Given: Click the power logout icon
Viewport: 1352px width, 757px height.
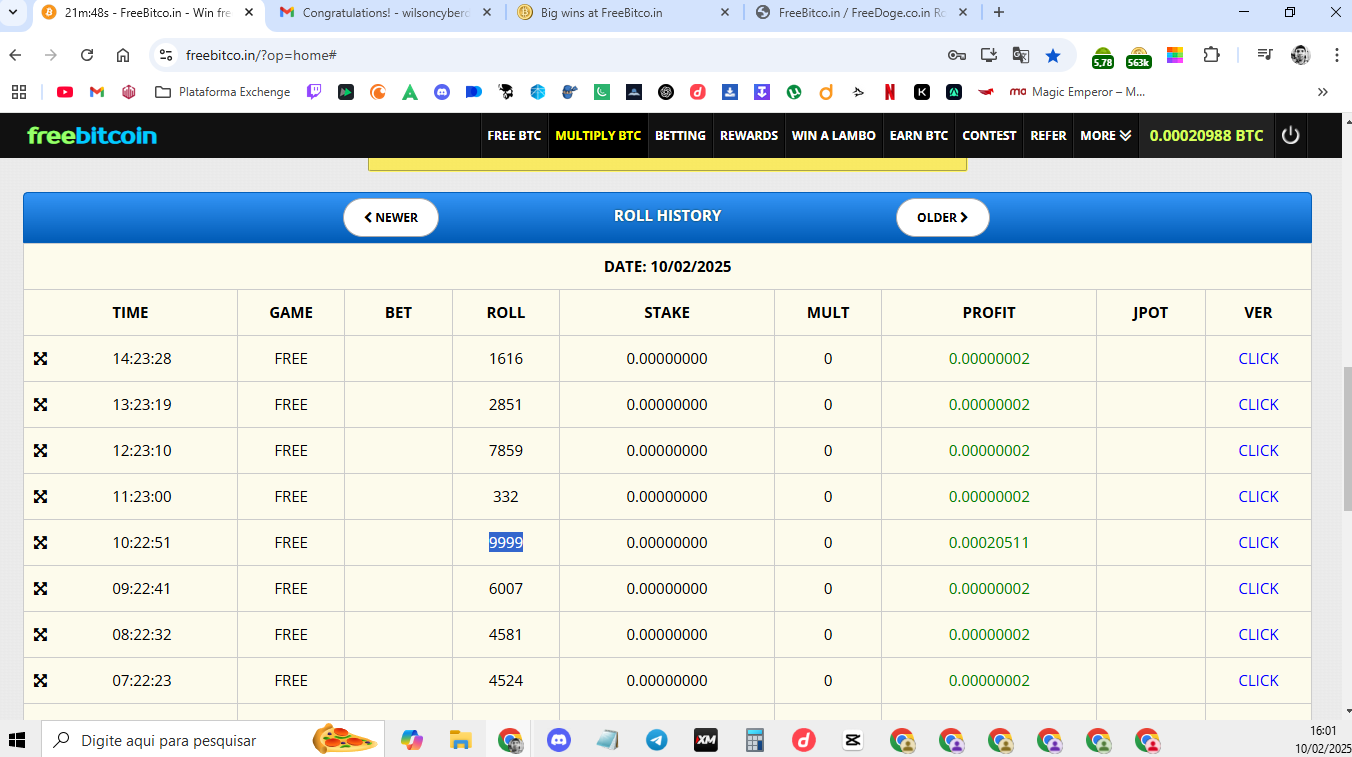Looking at the screenshot, I should pos(1291,135).
